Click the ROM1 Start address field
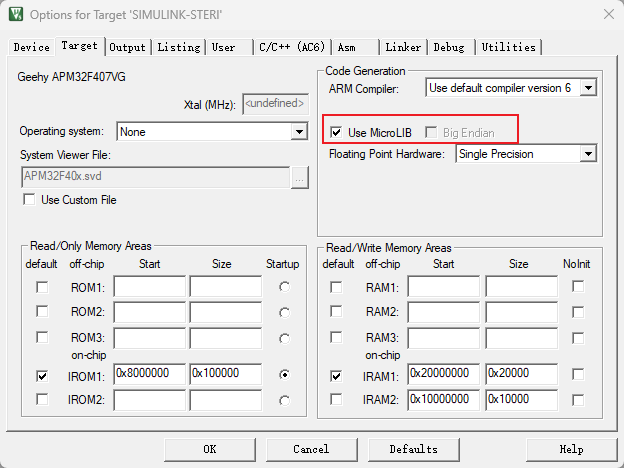Viewport: 624px width, 468px height. (150, 286)
